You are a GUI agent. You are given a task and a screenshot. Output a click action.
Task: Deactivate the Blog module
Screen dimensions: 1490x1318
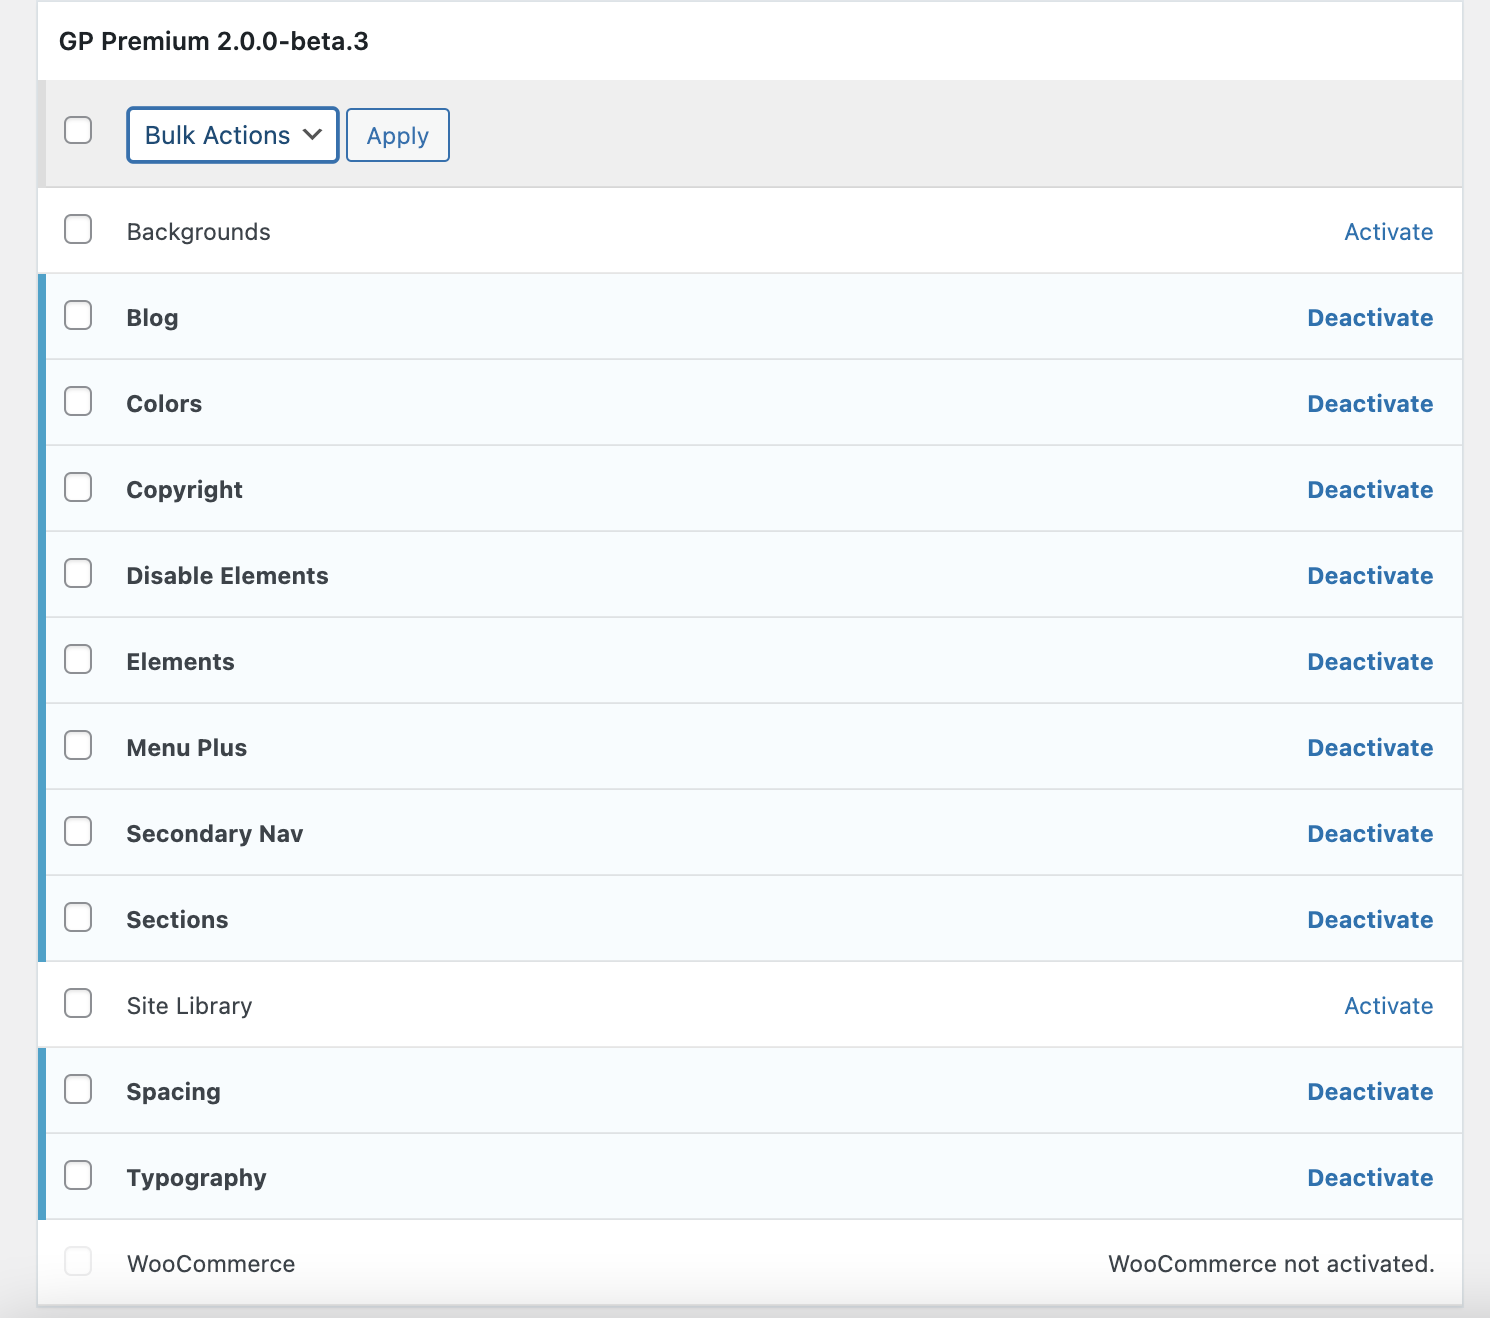point(1370,318)
